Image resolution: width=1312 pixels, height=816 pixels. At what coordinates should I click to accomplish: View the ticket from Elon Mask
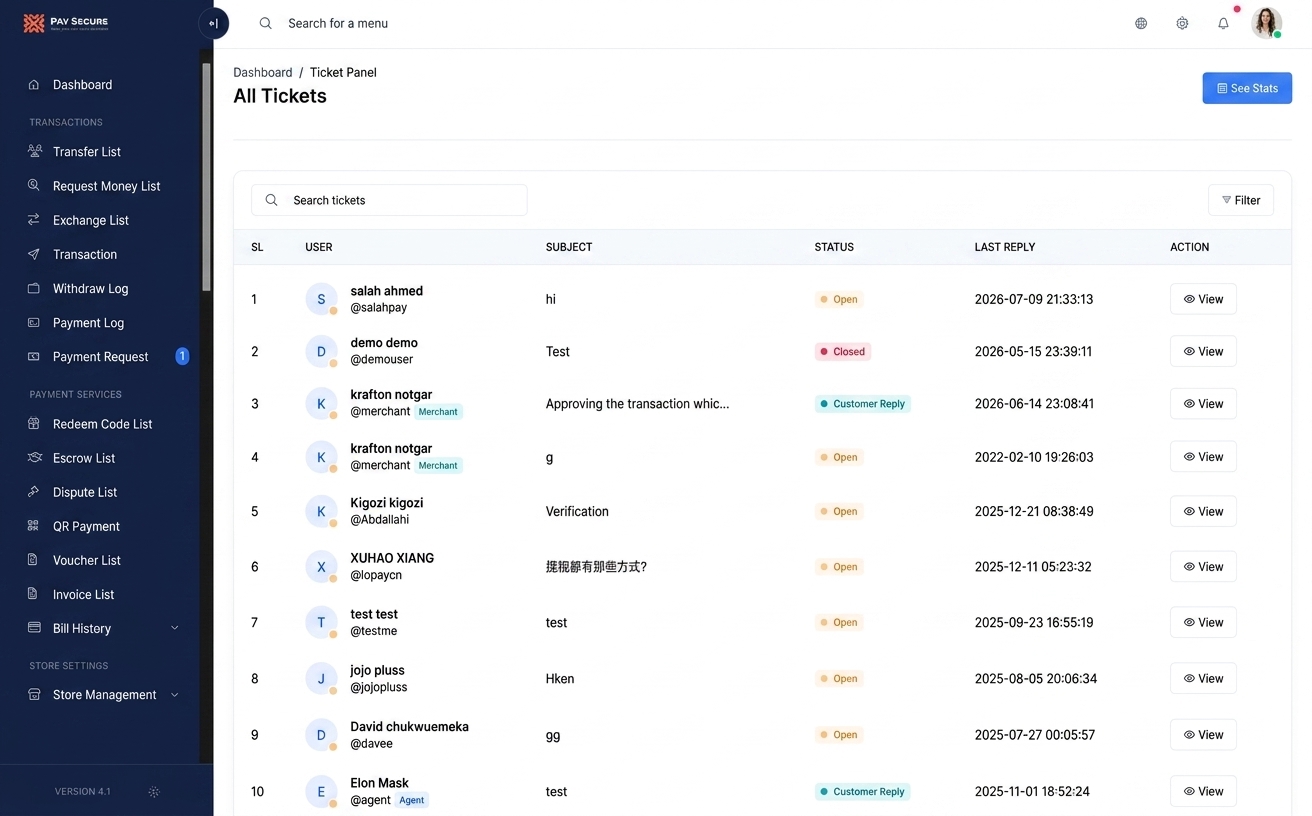point(1203,791)
